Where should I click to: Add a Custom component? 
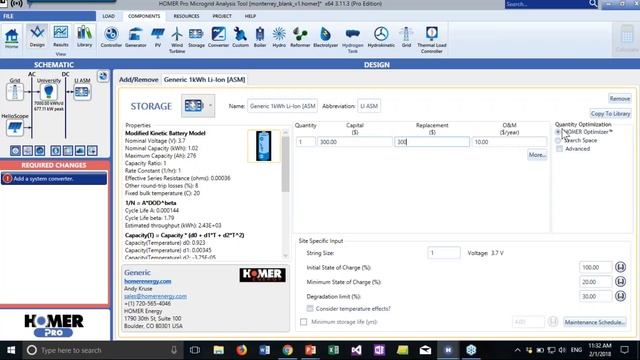[240, 38]
